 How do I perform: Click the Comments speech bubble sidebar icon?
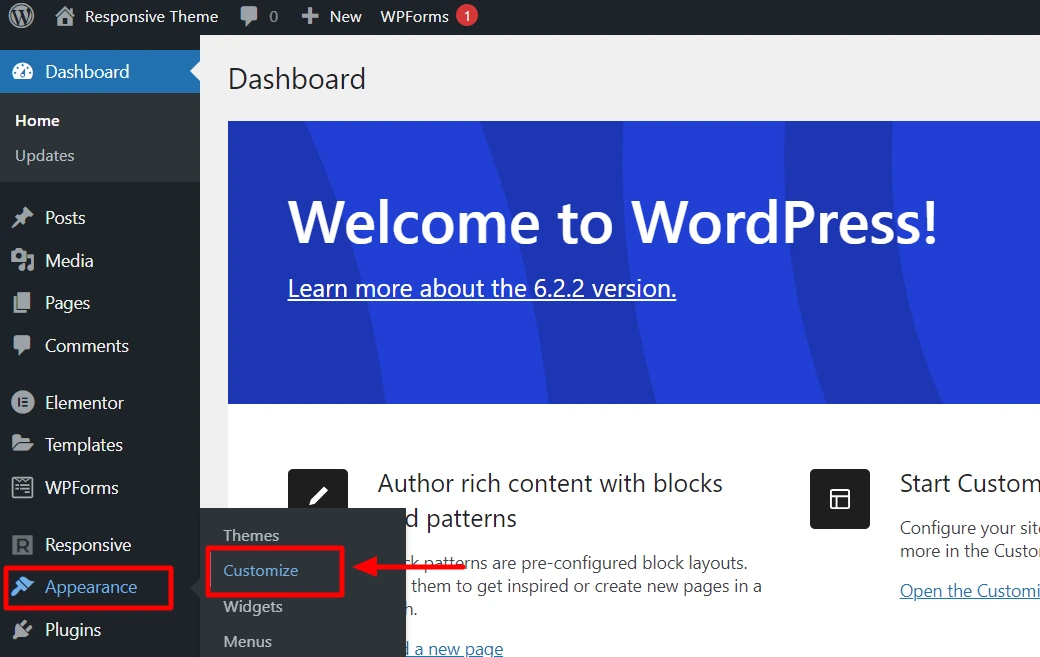(22, 345)
